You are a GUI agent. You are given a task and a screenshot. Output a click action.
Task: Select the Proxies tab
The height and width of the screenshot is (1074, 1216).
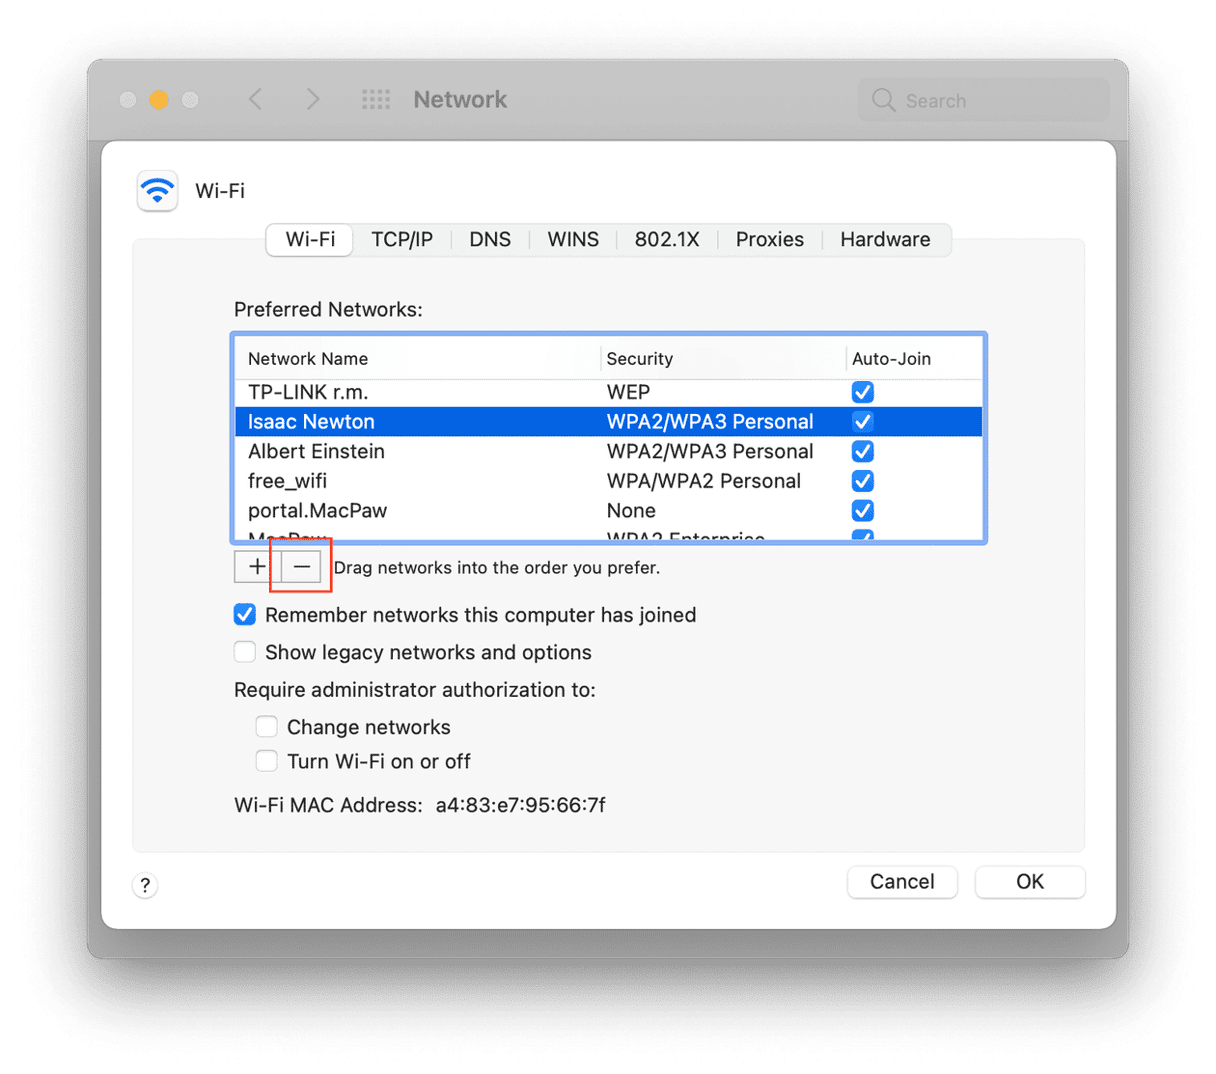[769, 240]
